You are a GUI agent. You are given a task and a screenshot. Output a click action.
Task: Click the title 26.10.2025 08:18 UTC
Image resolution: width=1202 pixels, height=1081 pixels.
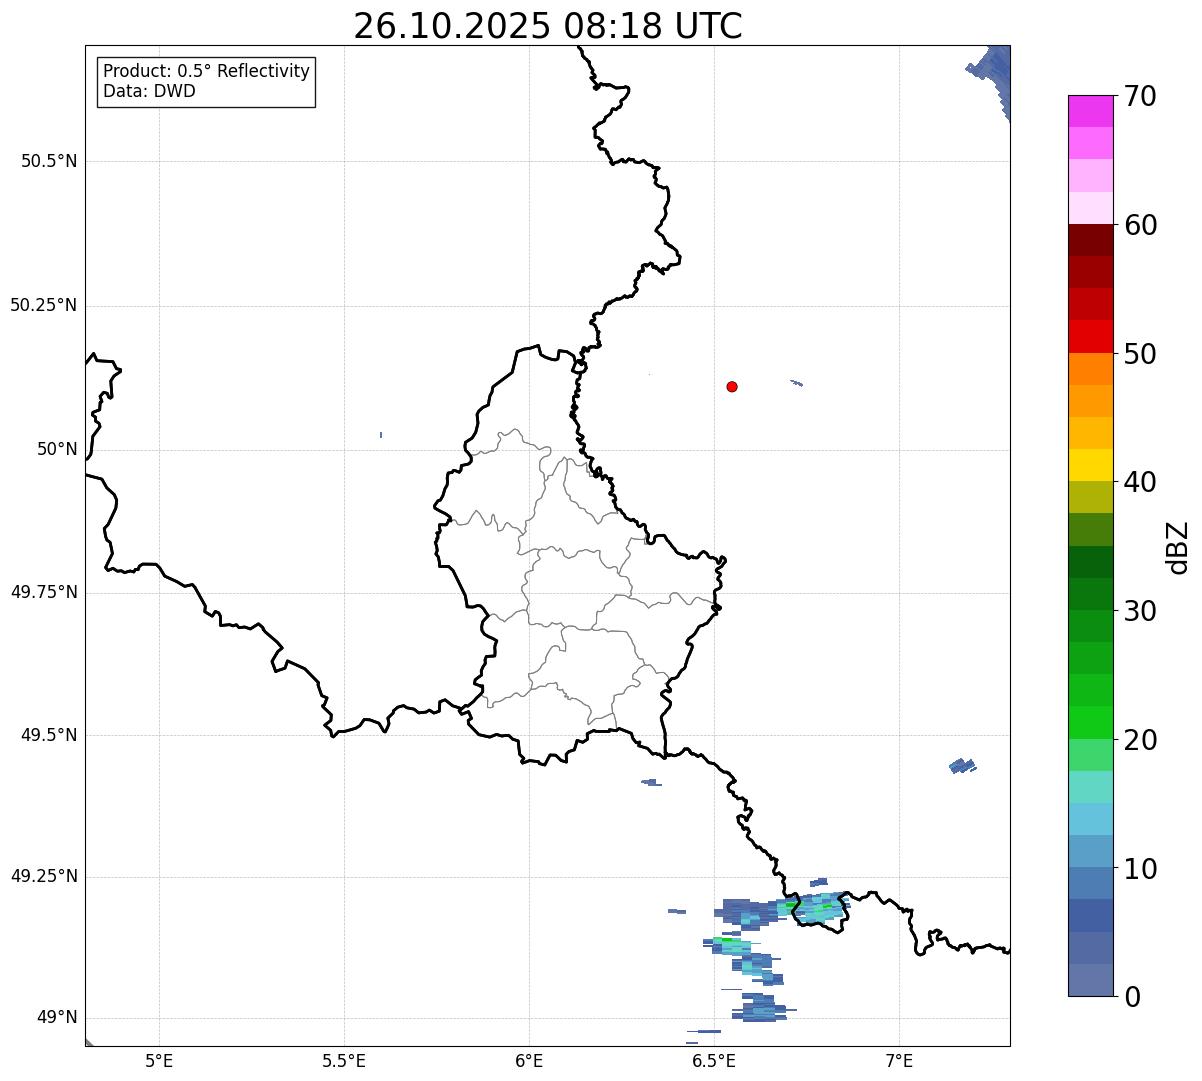pyautogui.click(x=548, y=26)
